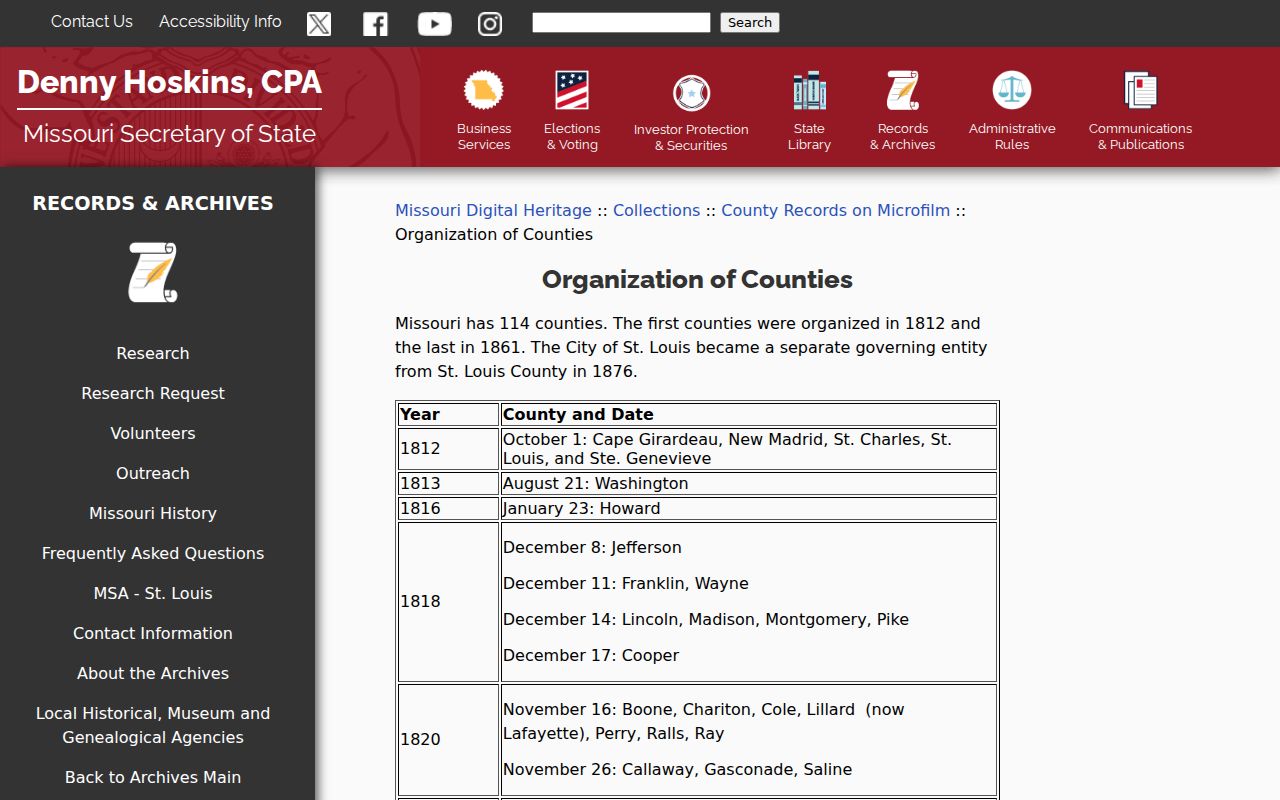Screen dimensions: 1280x800
Task: Open MSA - St. Louis sidebar link
Action: pyautogui.click(x=153, y=593)
